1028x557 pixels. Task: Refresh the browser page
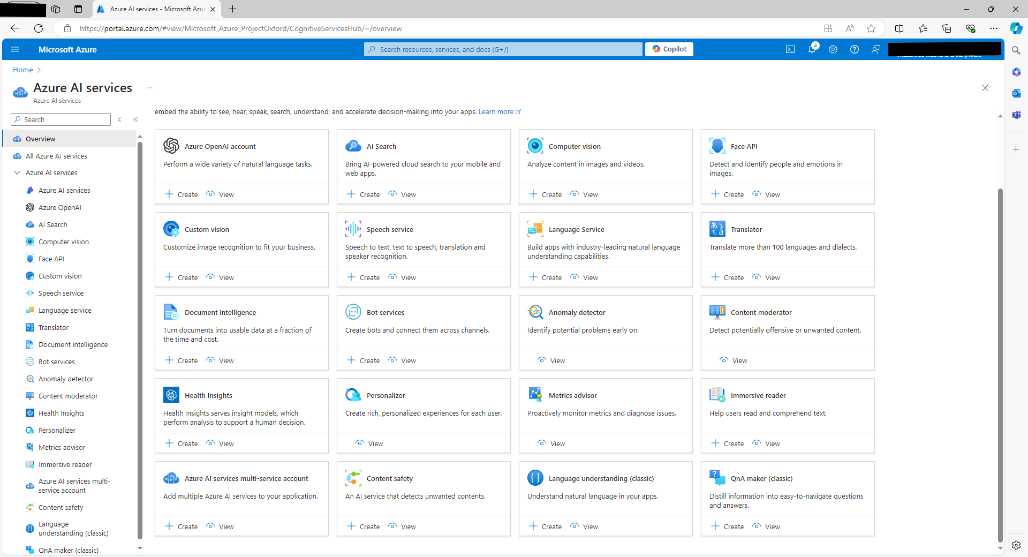(39, 28)
